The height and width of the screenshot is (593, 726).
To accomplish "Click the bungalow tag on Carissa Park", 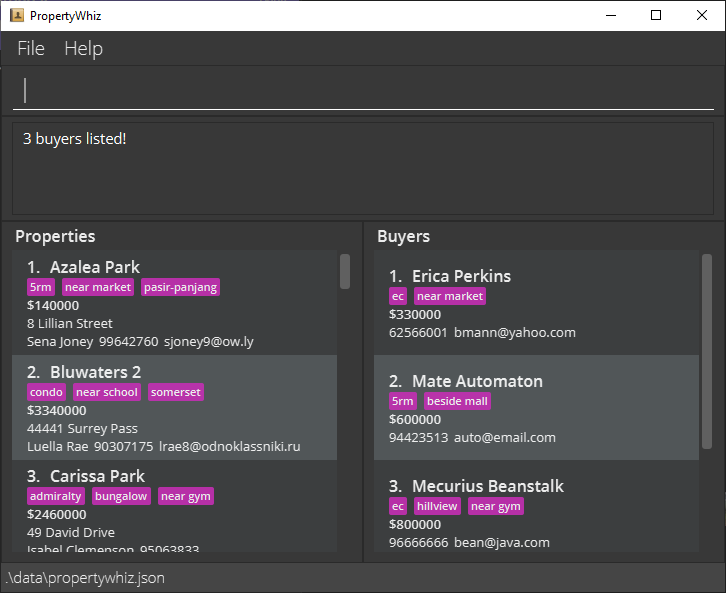I will click(121, 496).
